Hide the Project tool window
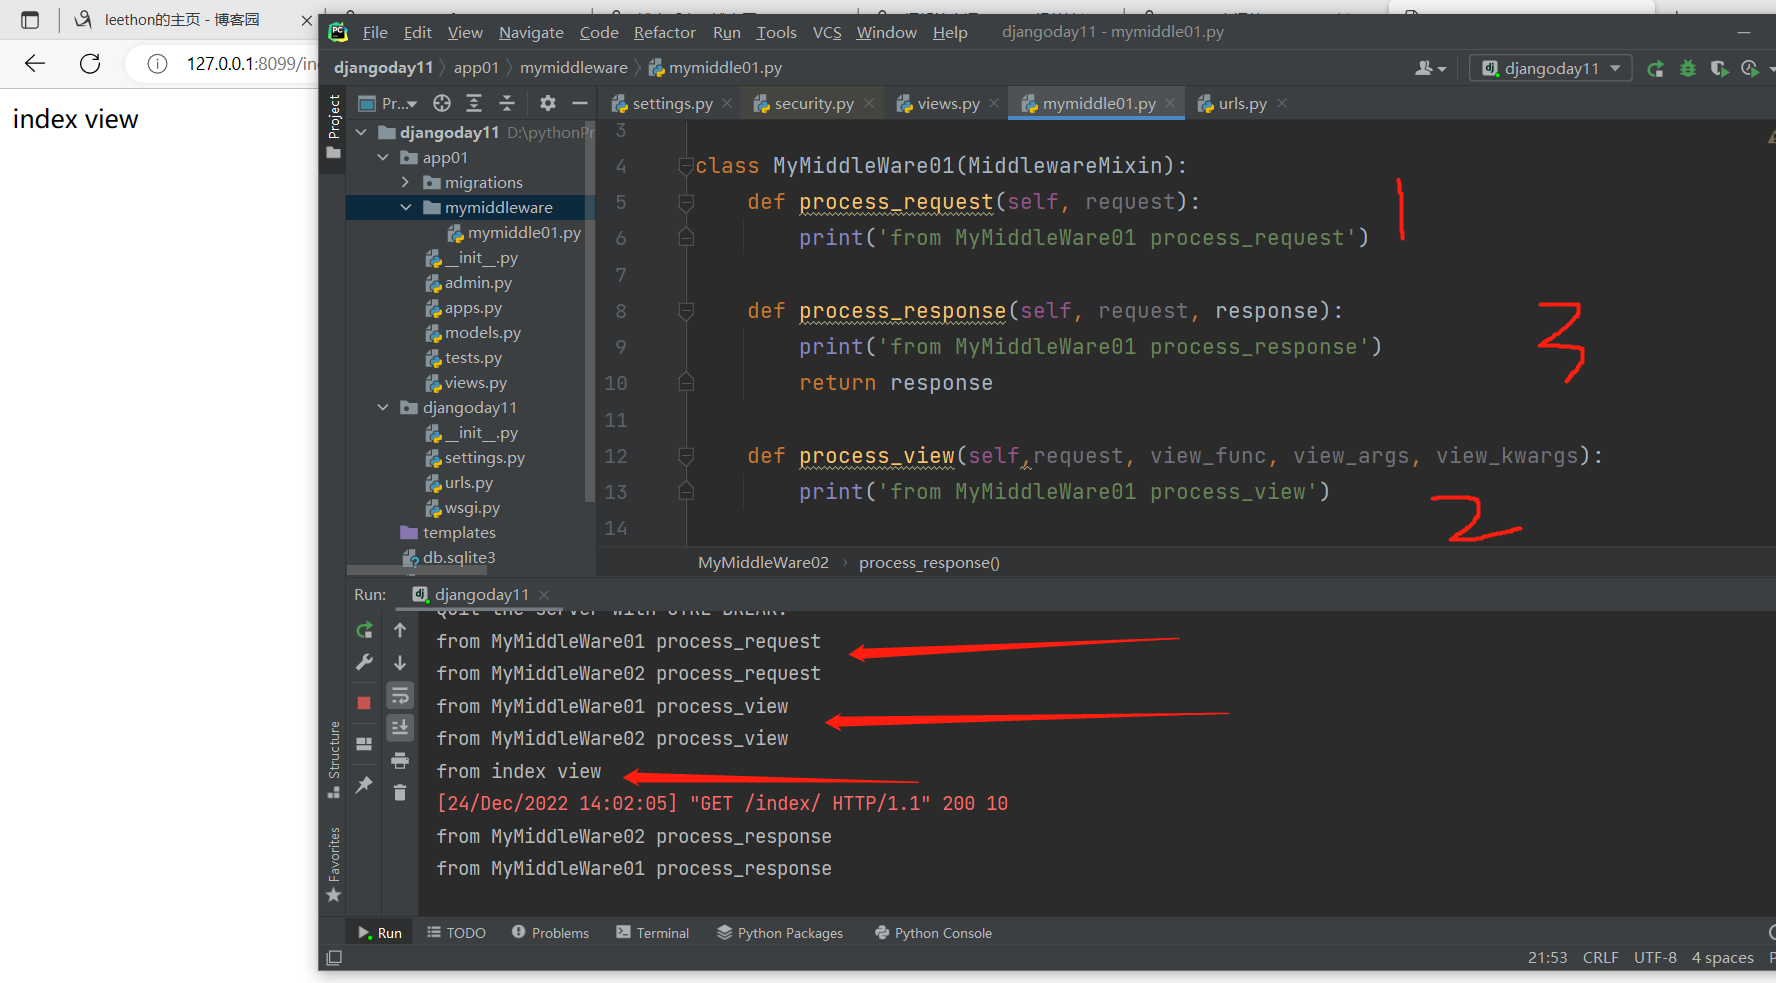Viewport: 1776px width, 983px height. [x=579, y=103]
